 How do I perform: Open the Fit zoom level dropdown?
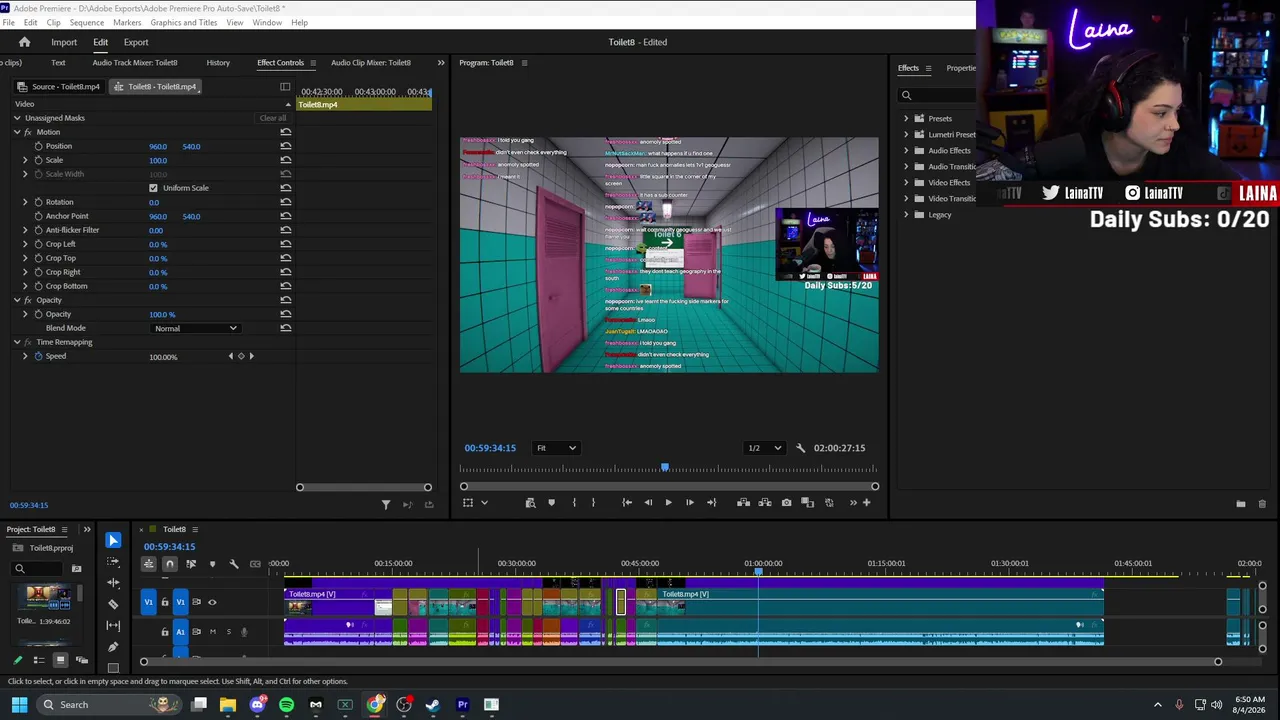(x=556, y=448)
